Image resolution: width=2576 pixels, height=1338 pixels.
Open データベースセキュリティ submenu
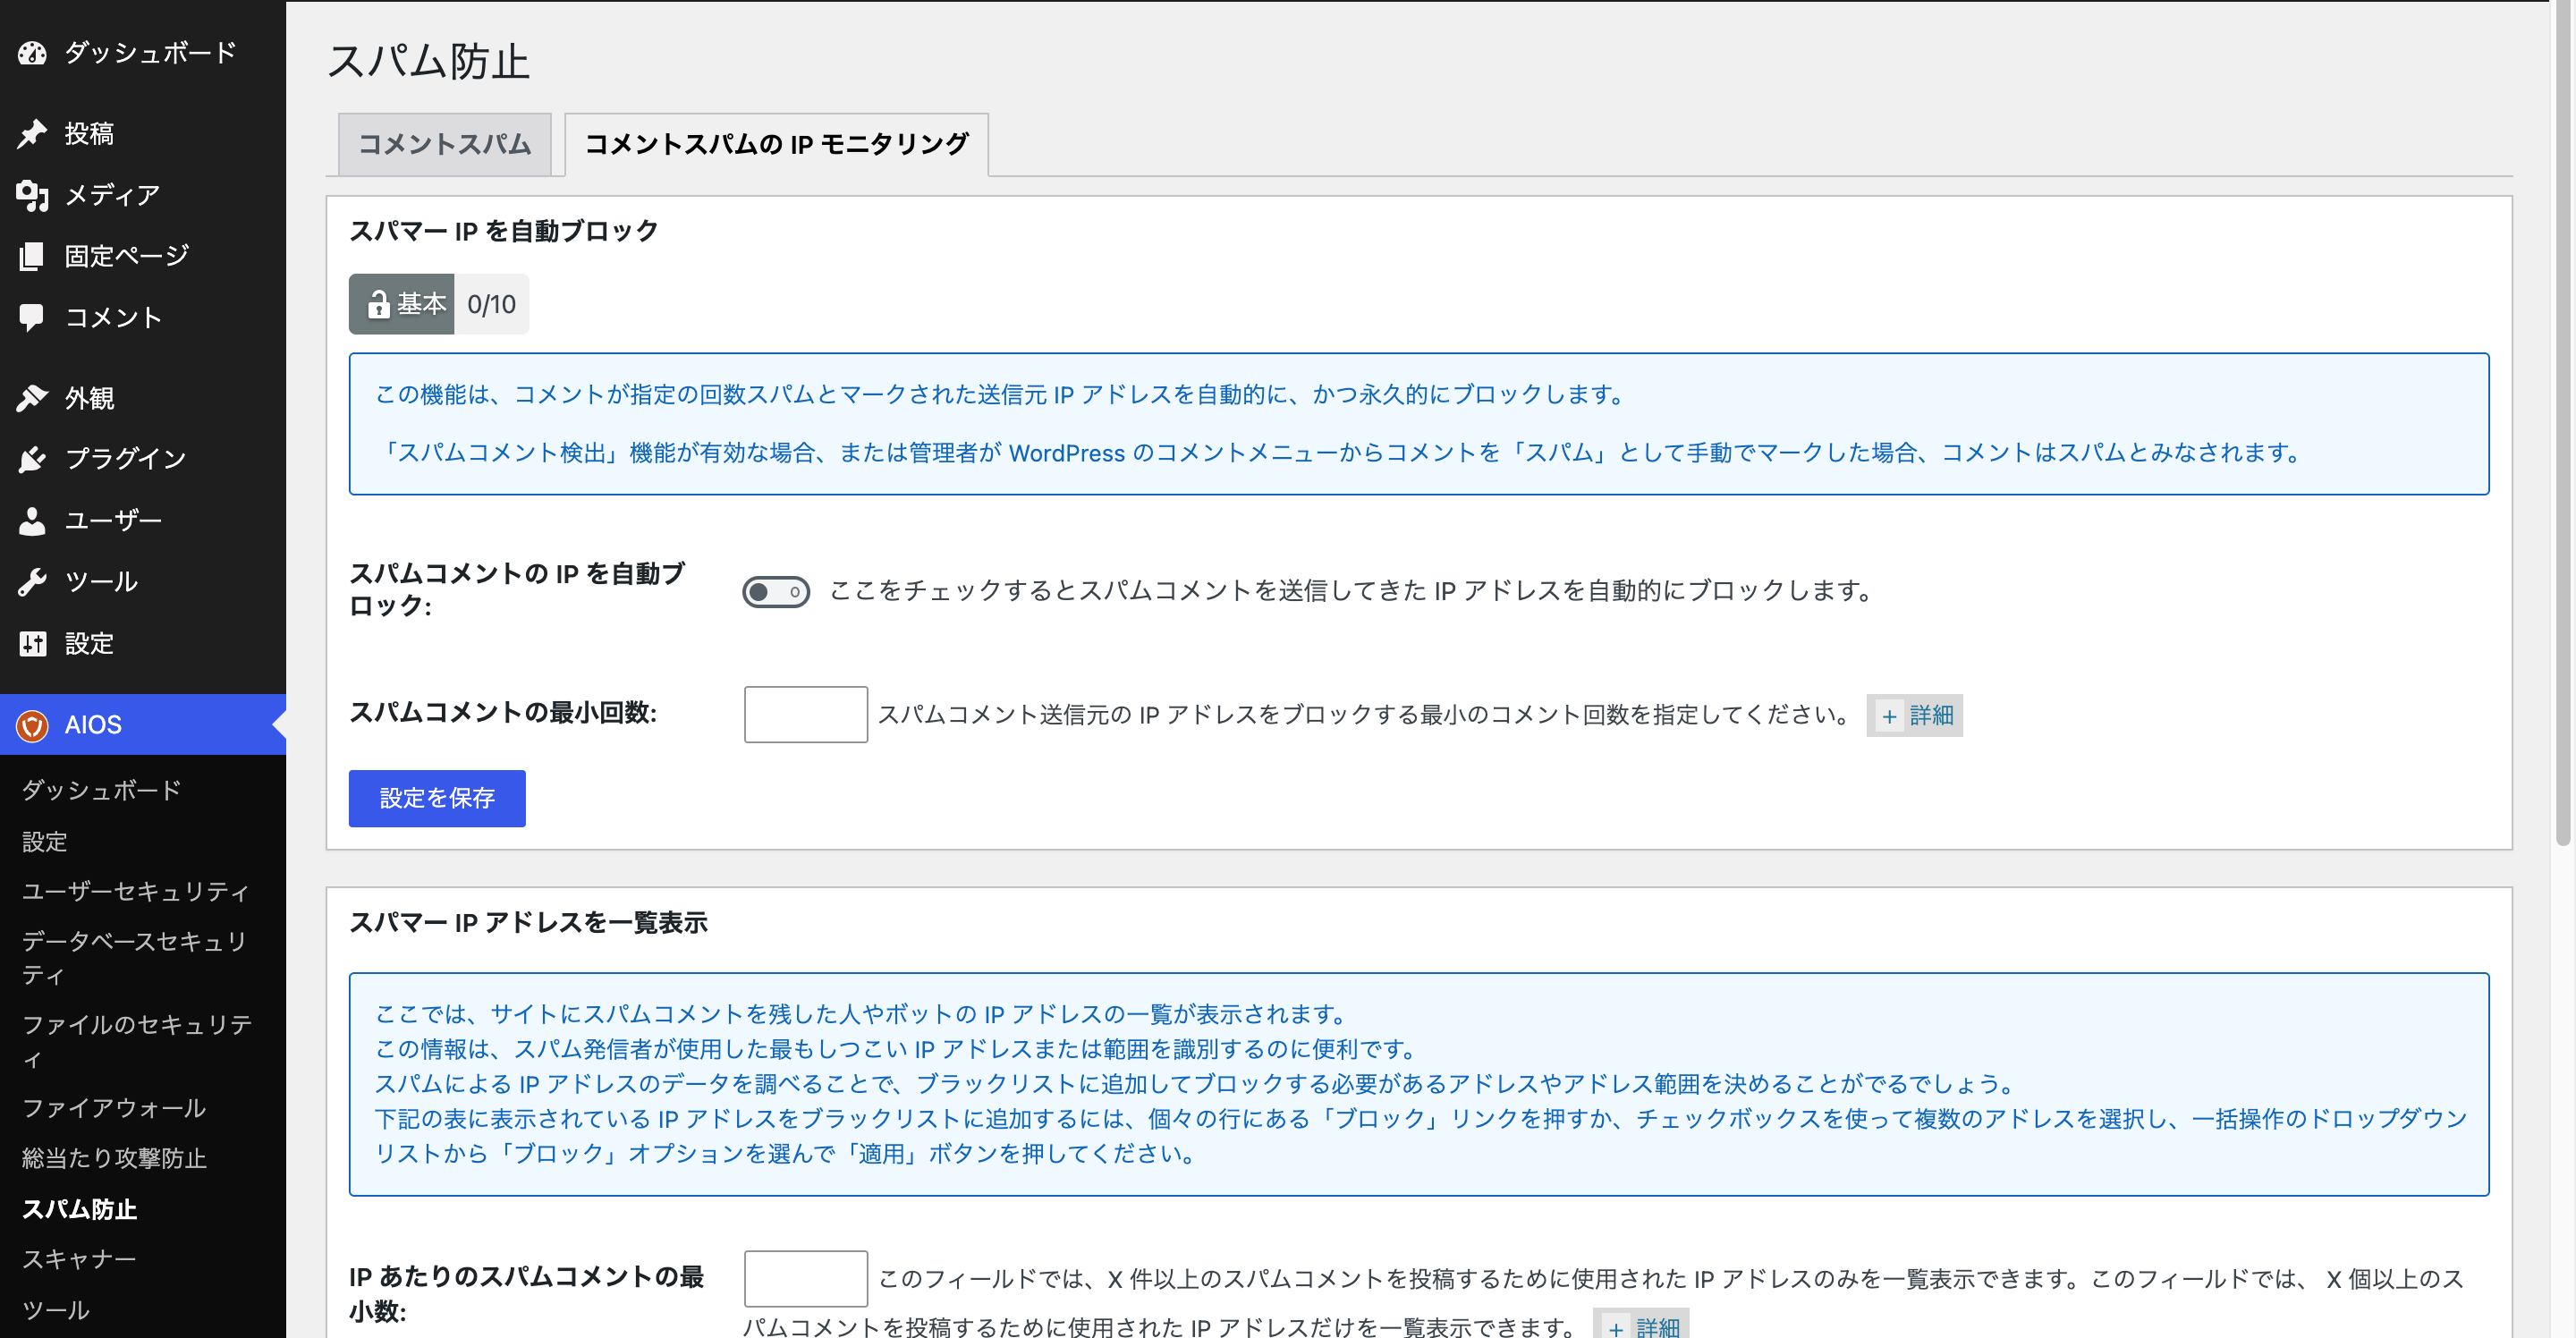click(134, 958)
